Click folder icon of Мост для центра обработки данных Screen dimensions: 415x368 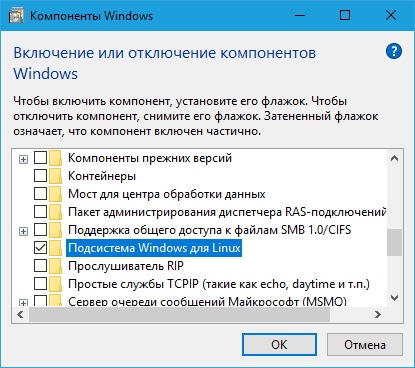(x=55, y=194)
